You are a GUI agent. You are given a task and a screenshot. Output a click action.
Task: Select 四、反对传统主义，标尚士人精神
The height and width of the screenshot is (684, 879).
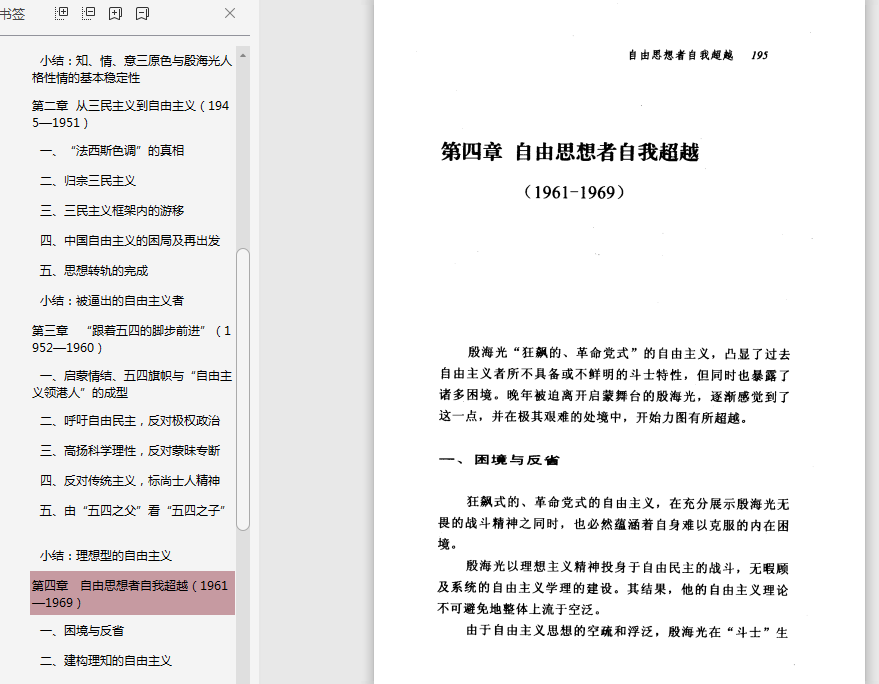click(x=129, y=480)
